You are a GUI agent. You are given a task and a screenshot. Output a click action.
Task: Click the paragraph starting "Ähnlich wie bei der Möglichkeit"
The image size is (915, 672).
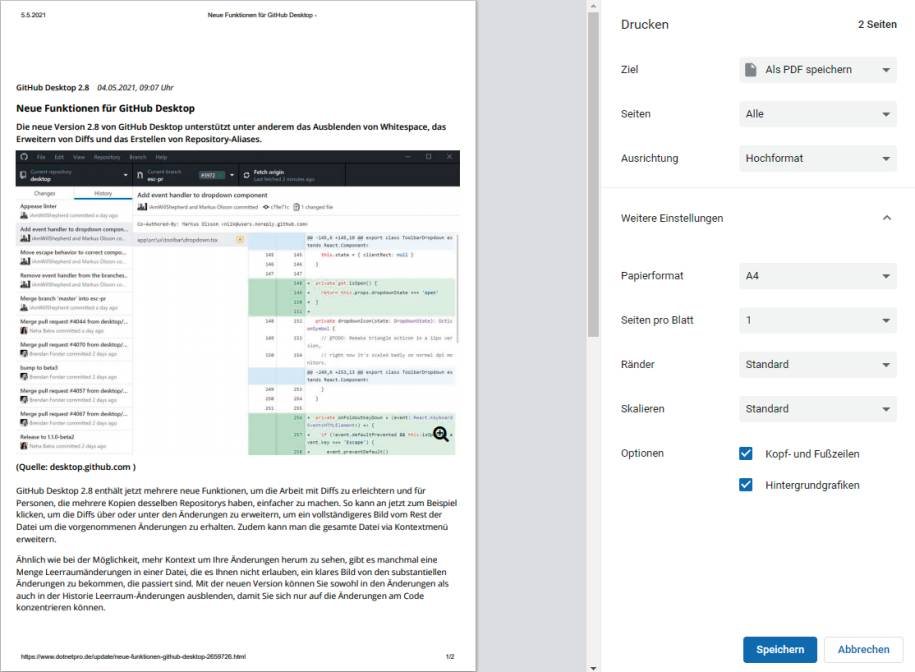click(233, 583)
